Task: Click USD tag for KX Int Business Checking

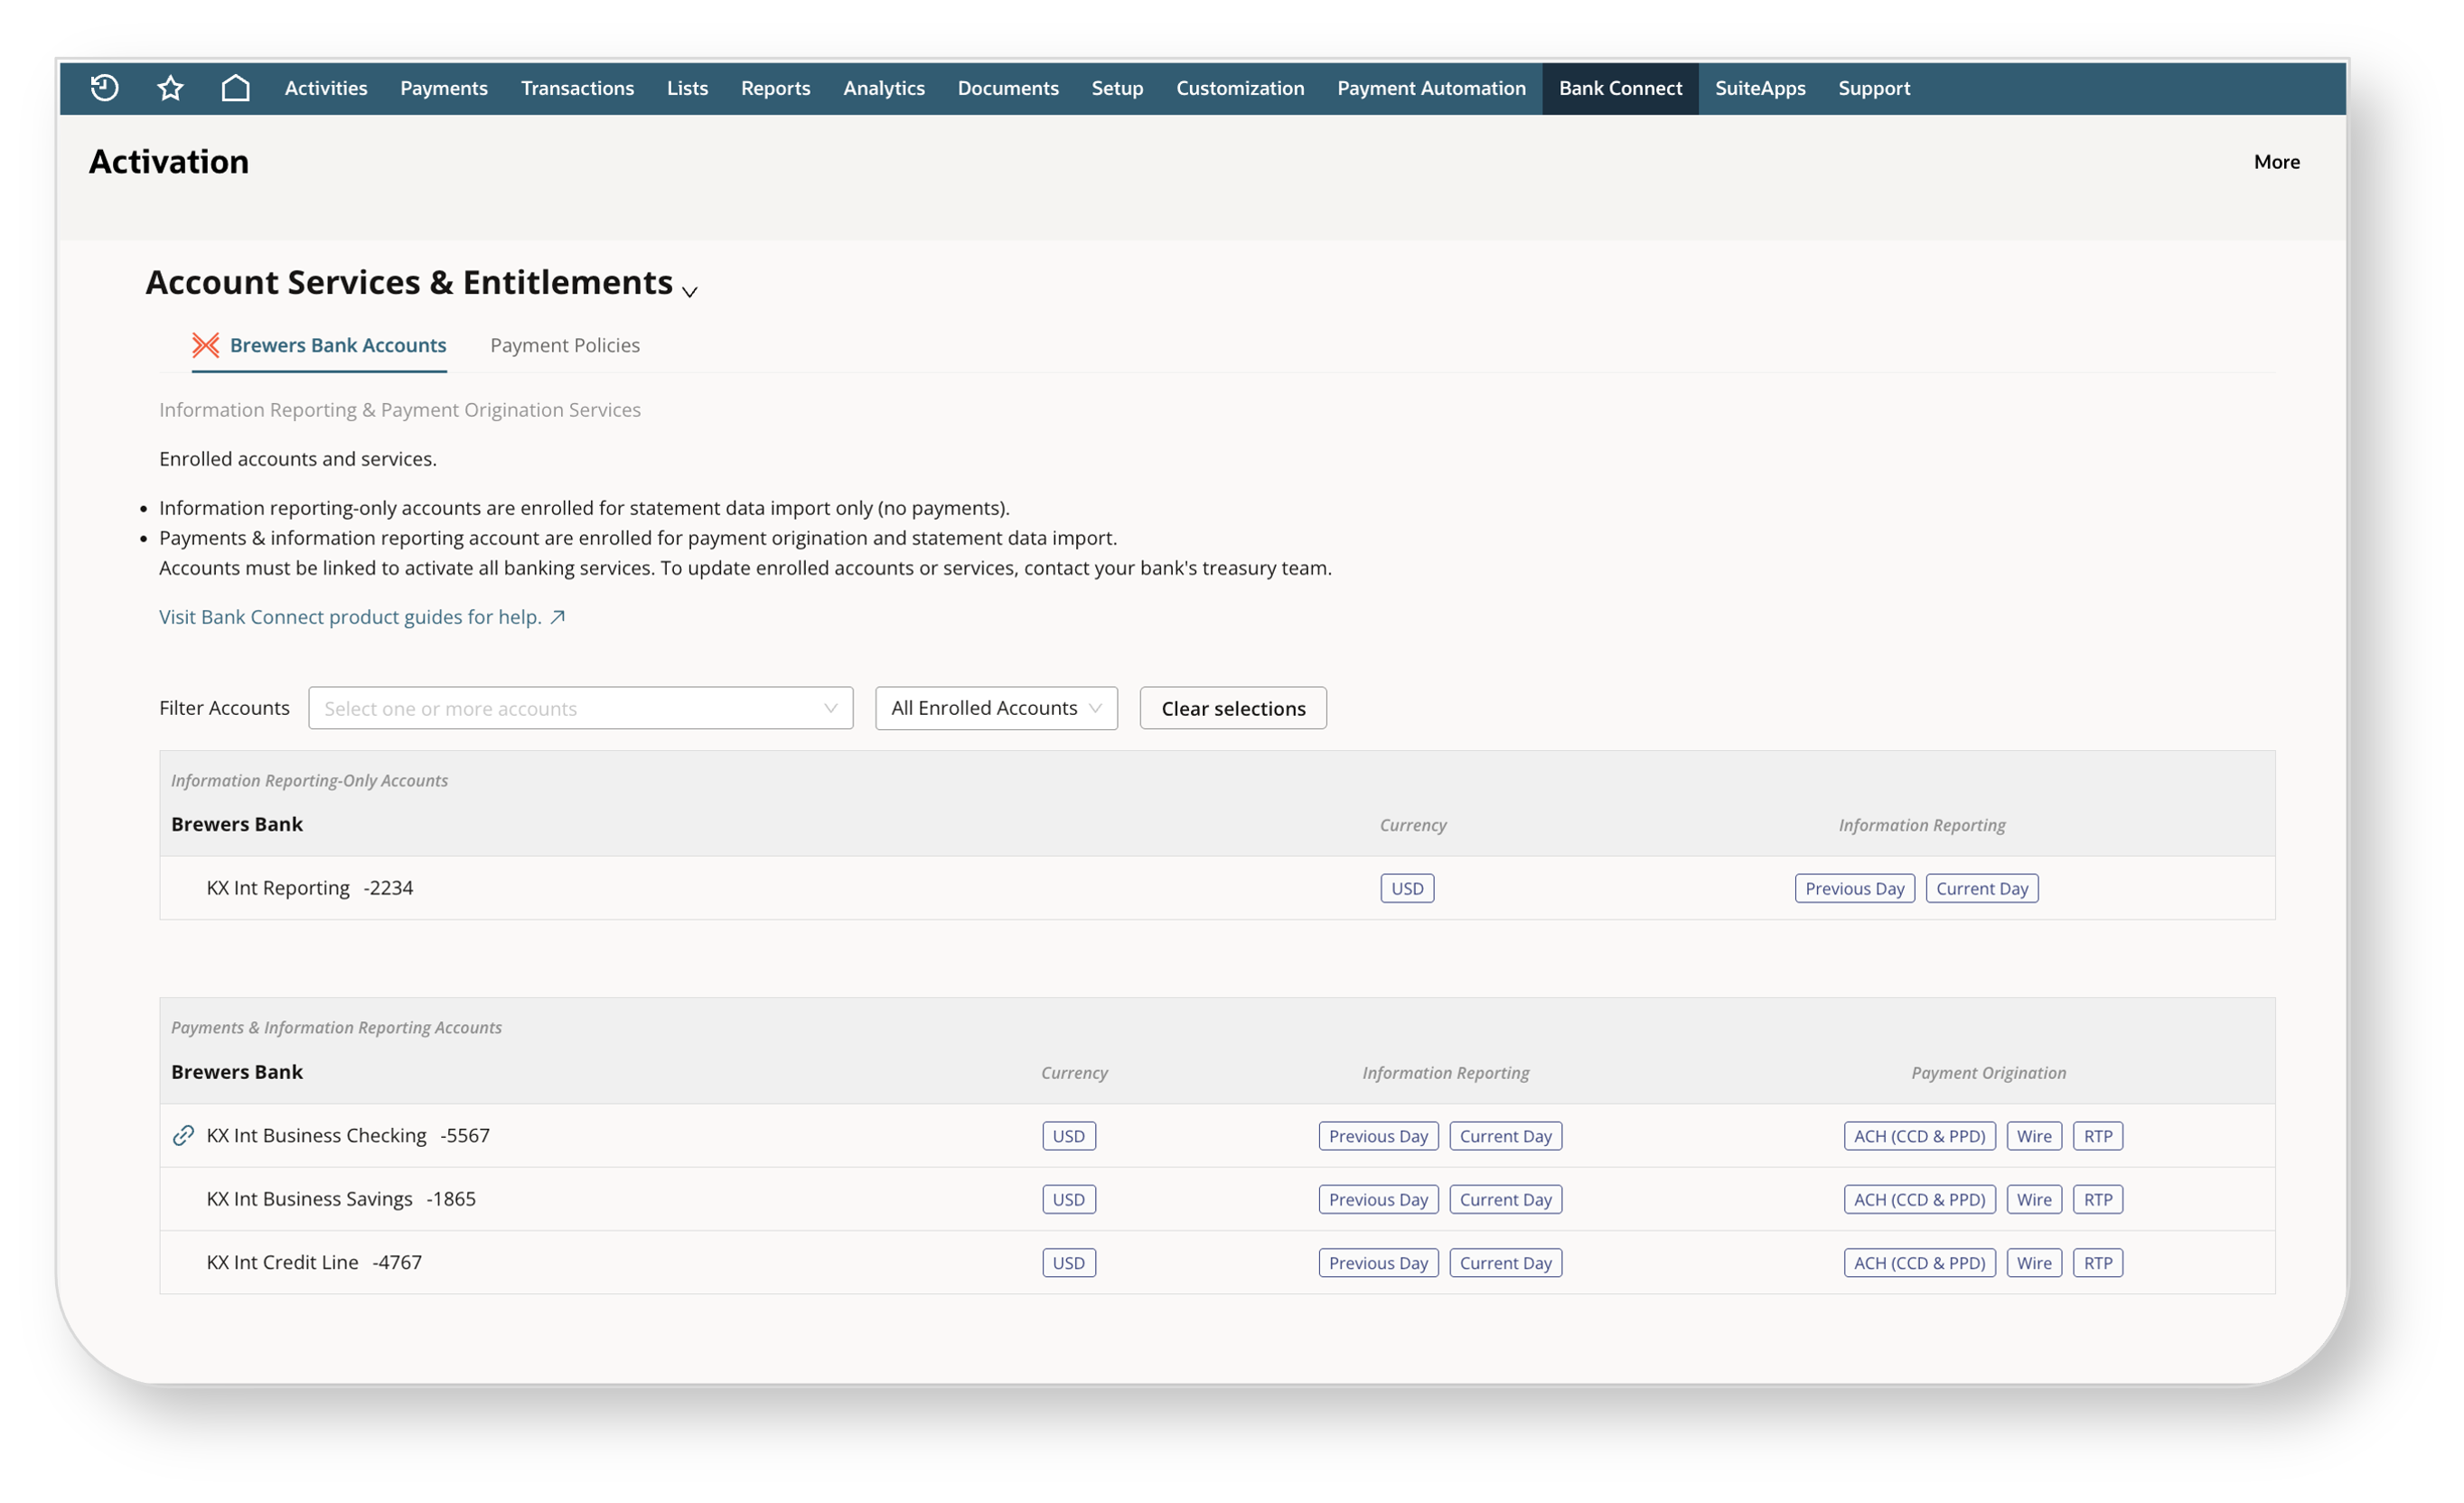Action: pos(1069,1137)
